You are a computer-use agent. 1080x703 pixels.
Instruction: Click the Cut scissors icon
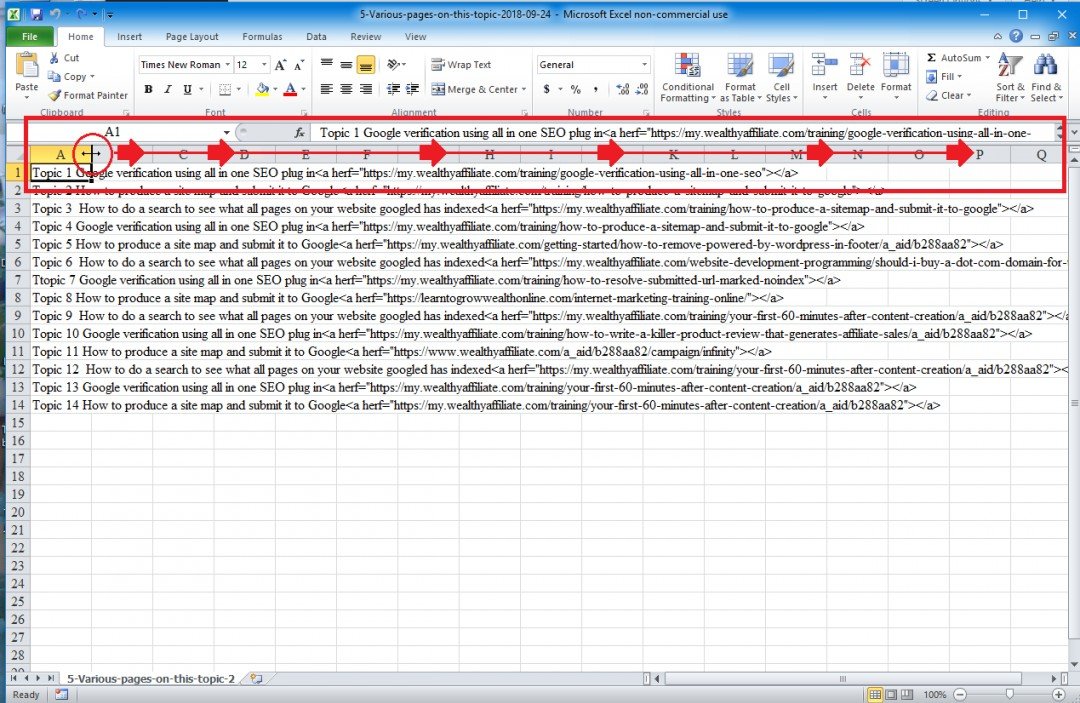click(x=54, y=58)
